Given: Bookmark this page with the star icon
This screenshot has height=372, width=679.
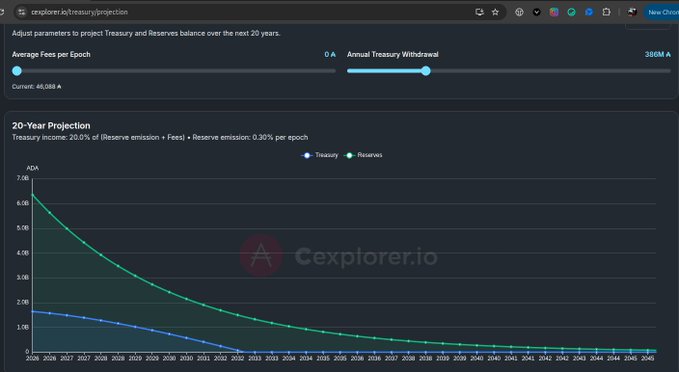Looking at the screenshot, I should [495, 12].
